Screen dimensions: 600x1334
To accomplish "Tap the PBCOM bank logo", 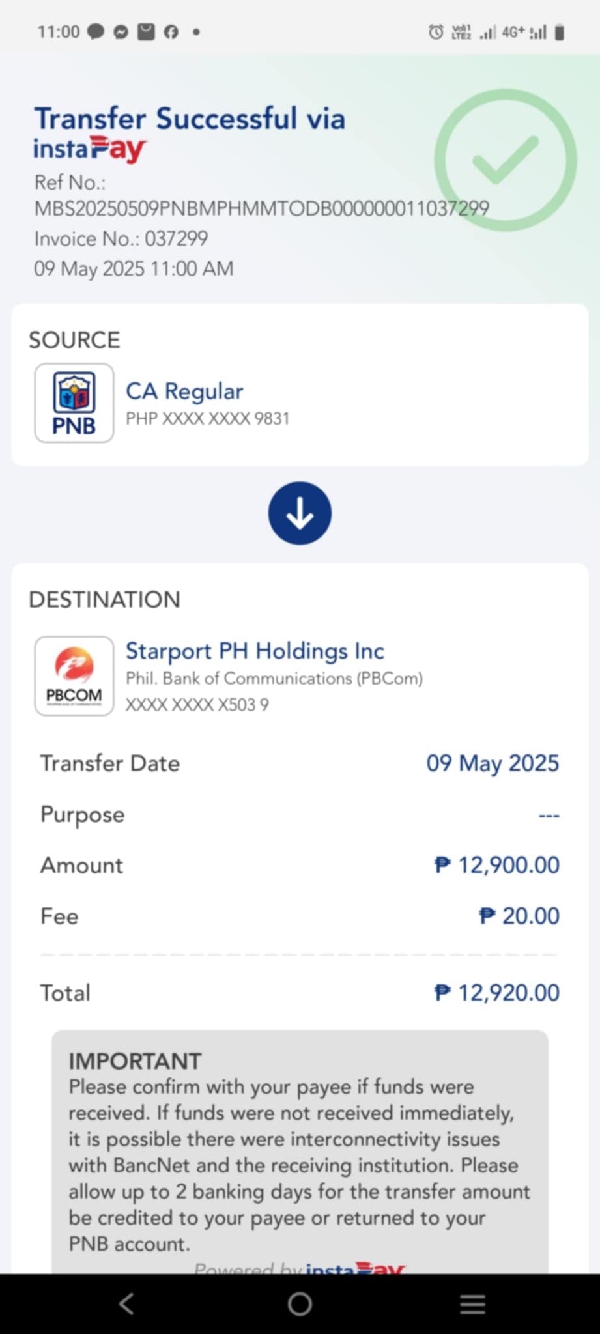I will tap(74, 676).
